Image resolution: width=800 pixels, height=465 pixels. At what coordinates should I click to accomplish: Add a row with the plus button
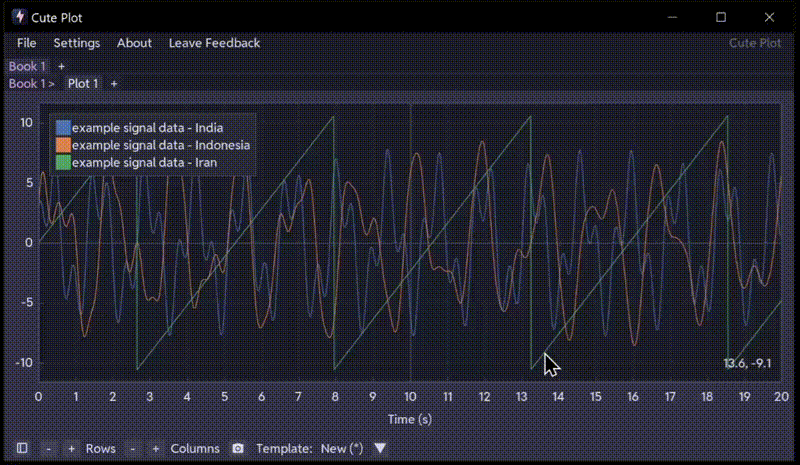pyautogui.click(x=71, y=449)
